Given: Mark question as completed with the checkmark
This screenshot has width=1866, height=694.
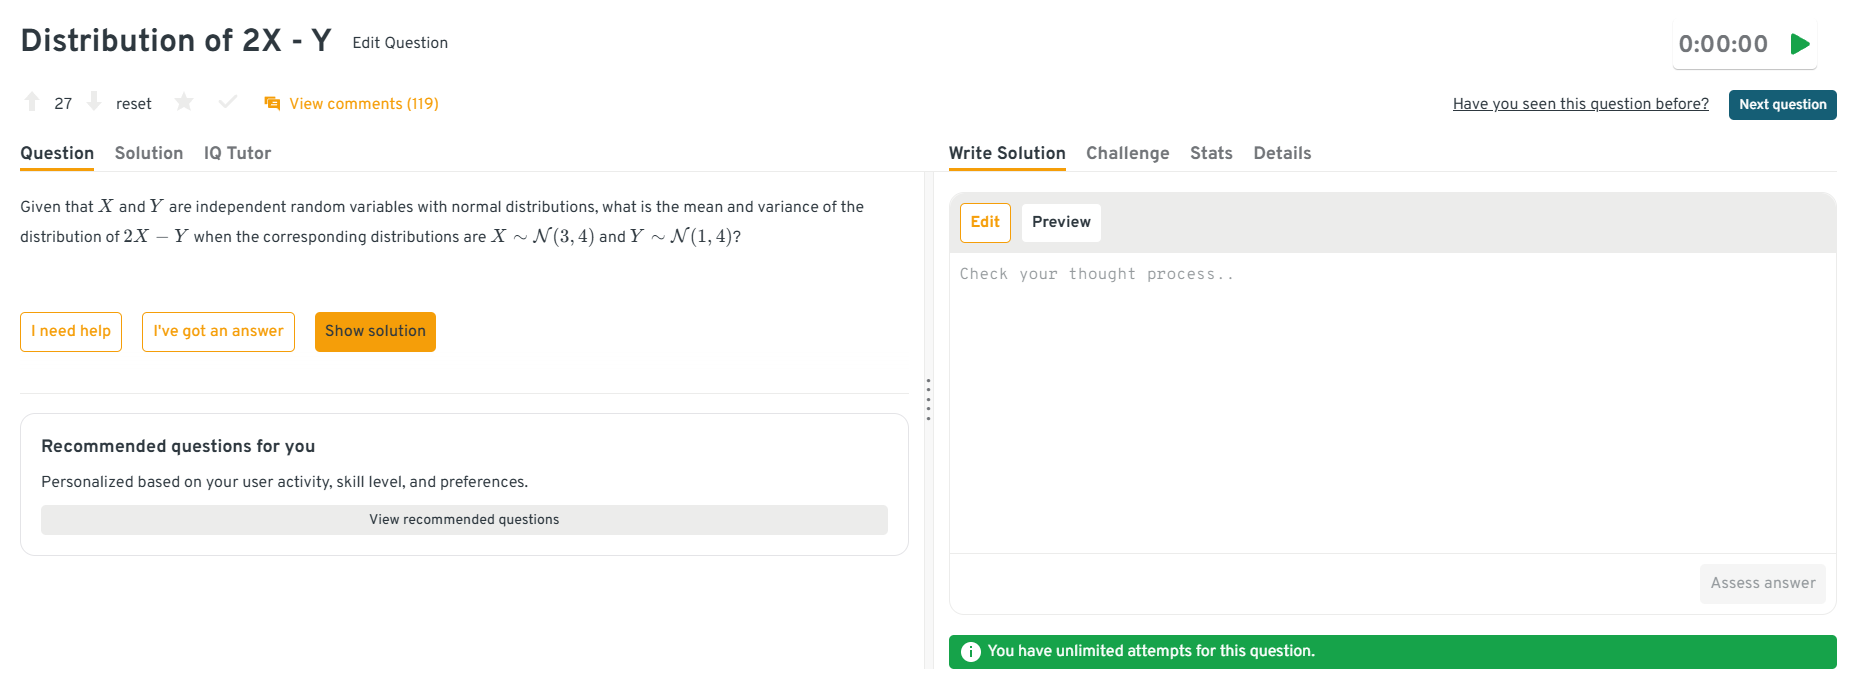Looking at the screenshot, I should 228,102.
